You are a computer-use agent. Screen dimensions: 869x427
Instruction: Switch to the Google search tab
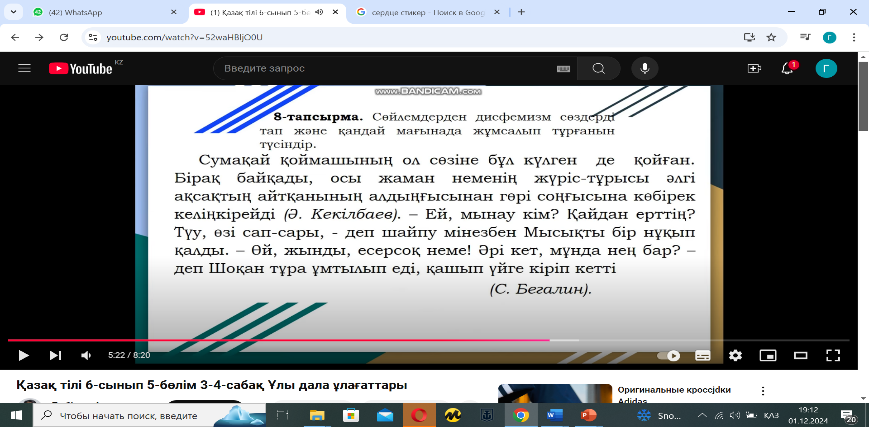(x=426, y=12)
